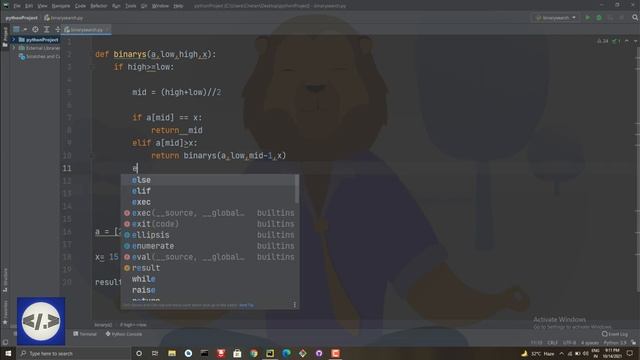Open the Event Log
This screenshot has height=360, width=640.
pos(615,334)
